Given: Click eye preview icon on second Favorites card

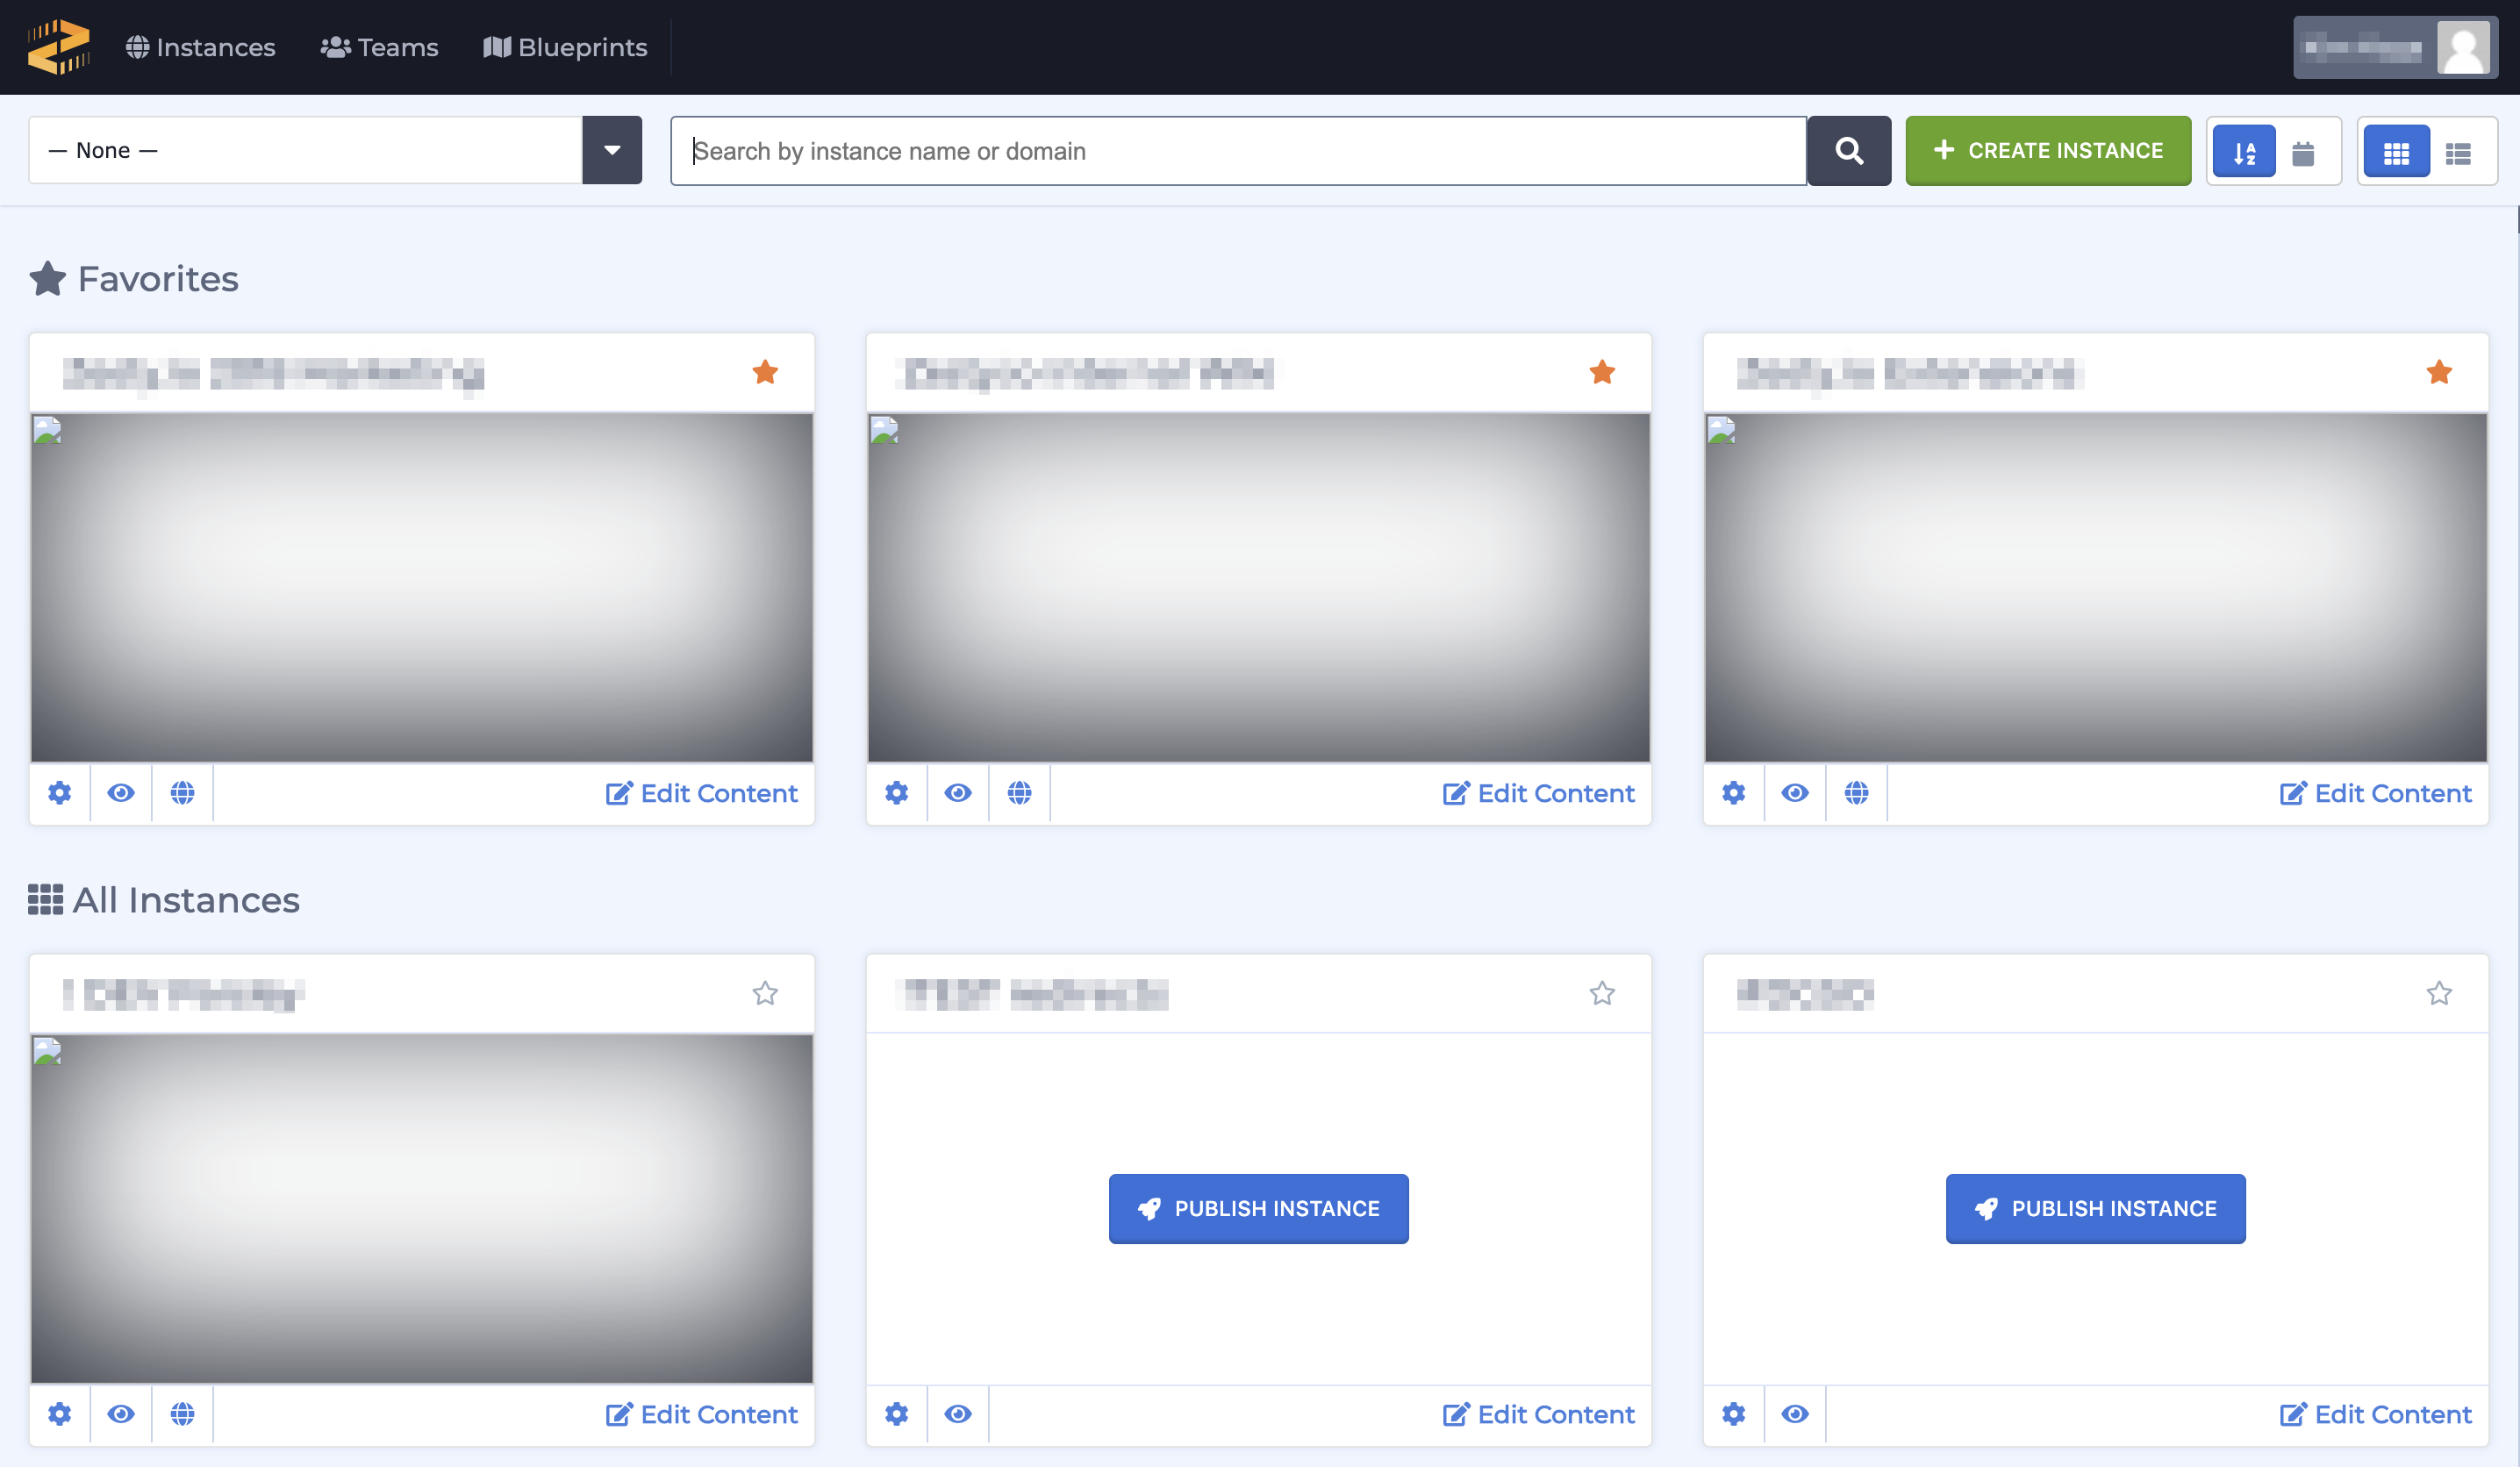Looking at the screenshot, I should click(x=958, y=793).
